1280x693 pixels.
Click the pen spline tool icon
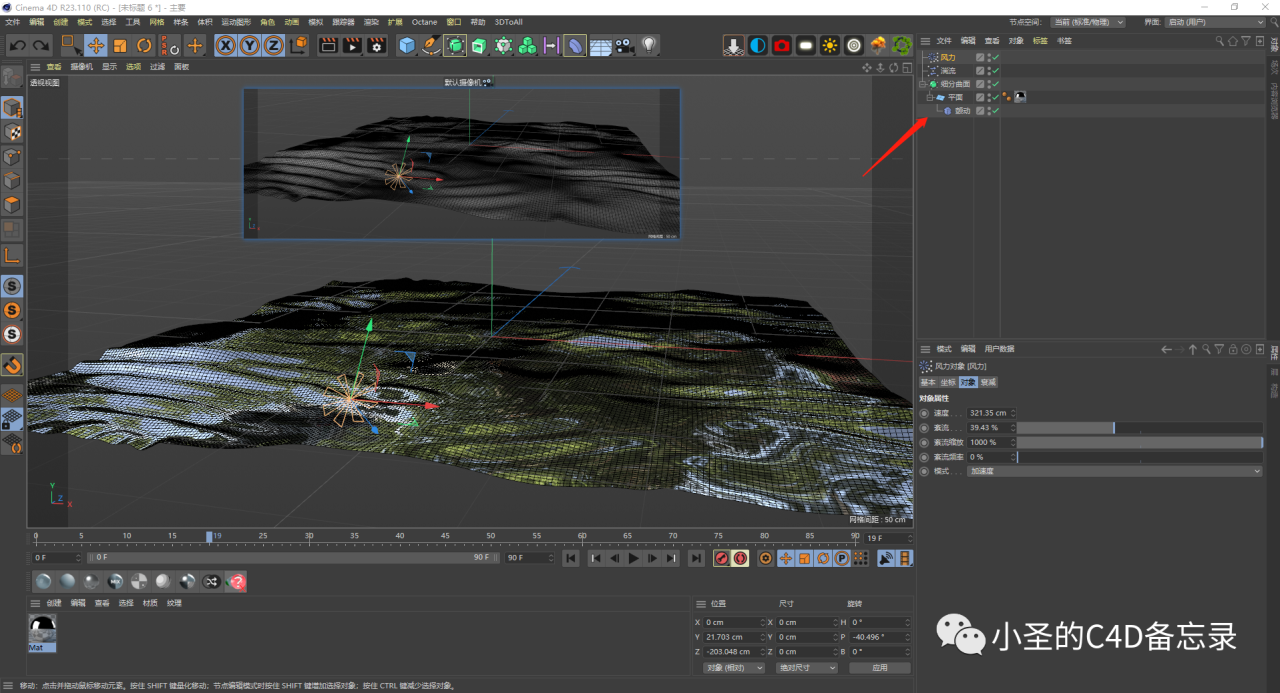431,42
